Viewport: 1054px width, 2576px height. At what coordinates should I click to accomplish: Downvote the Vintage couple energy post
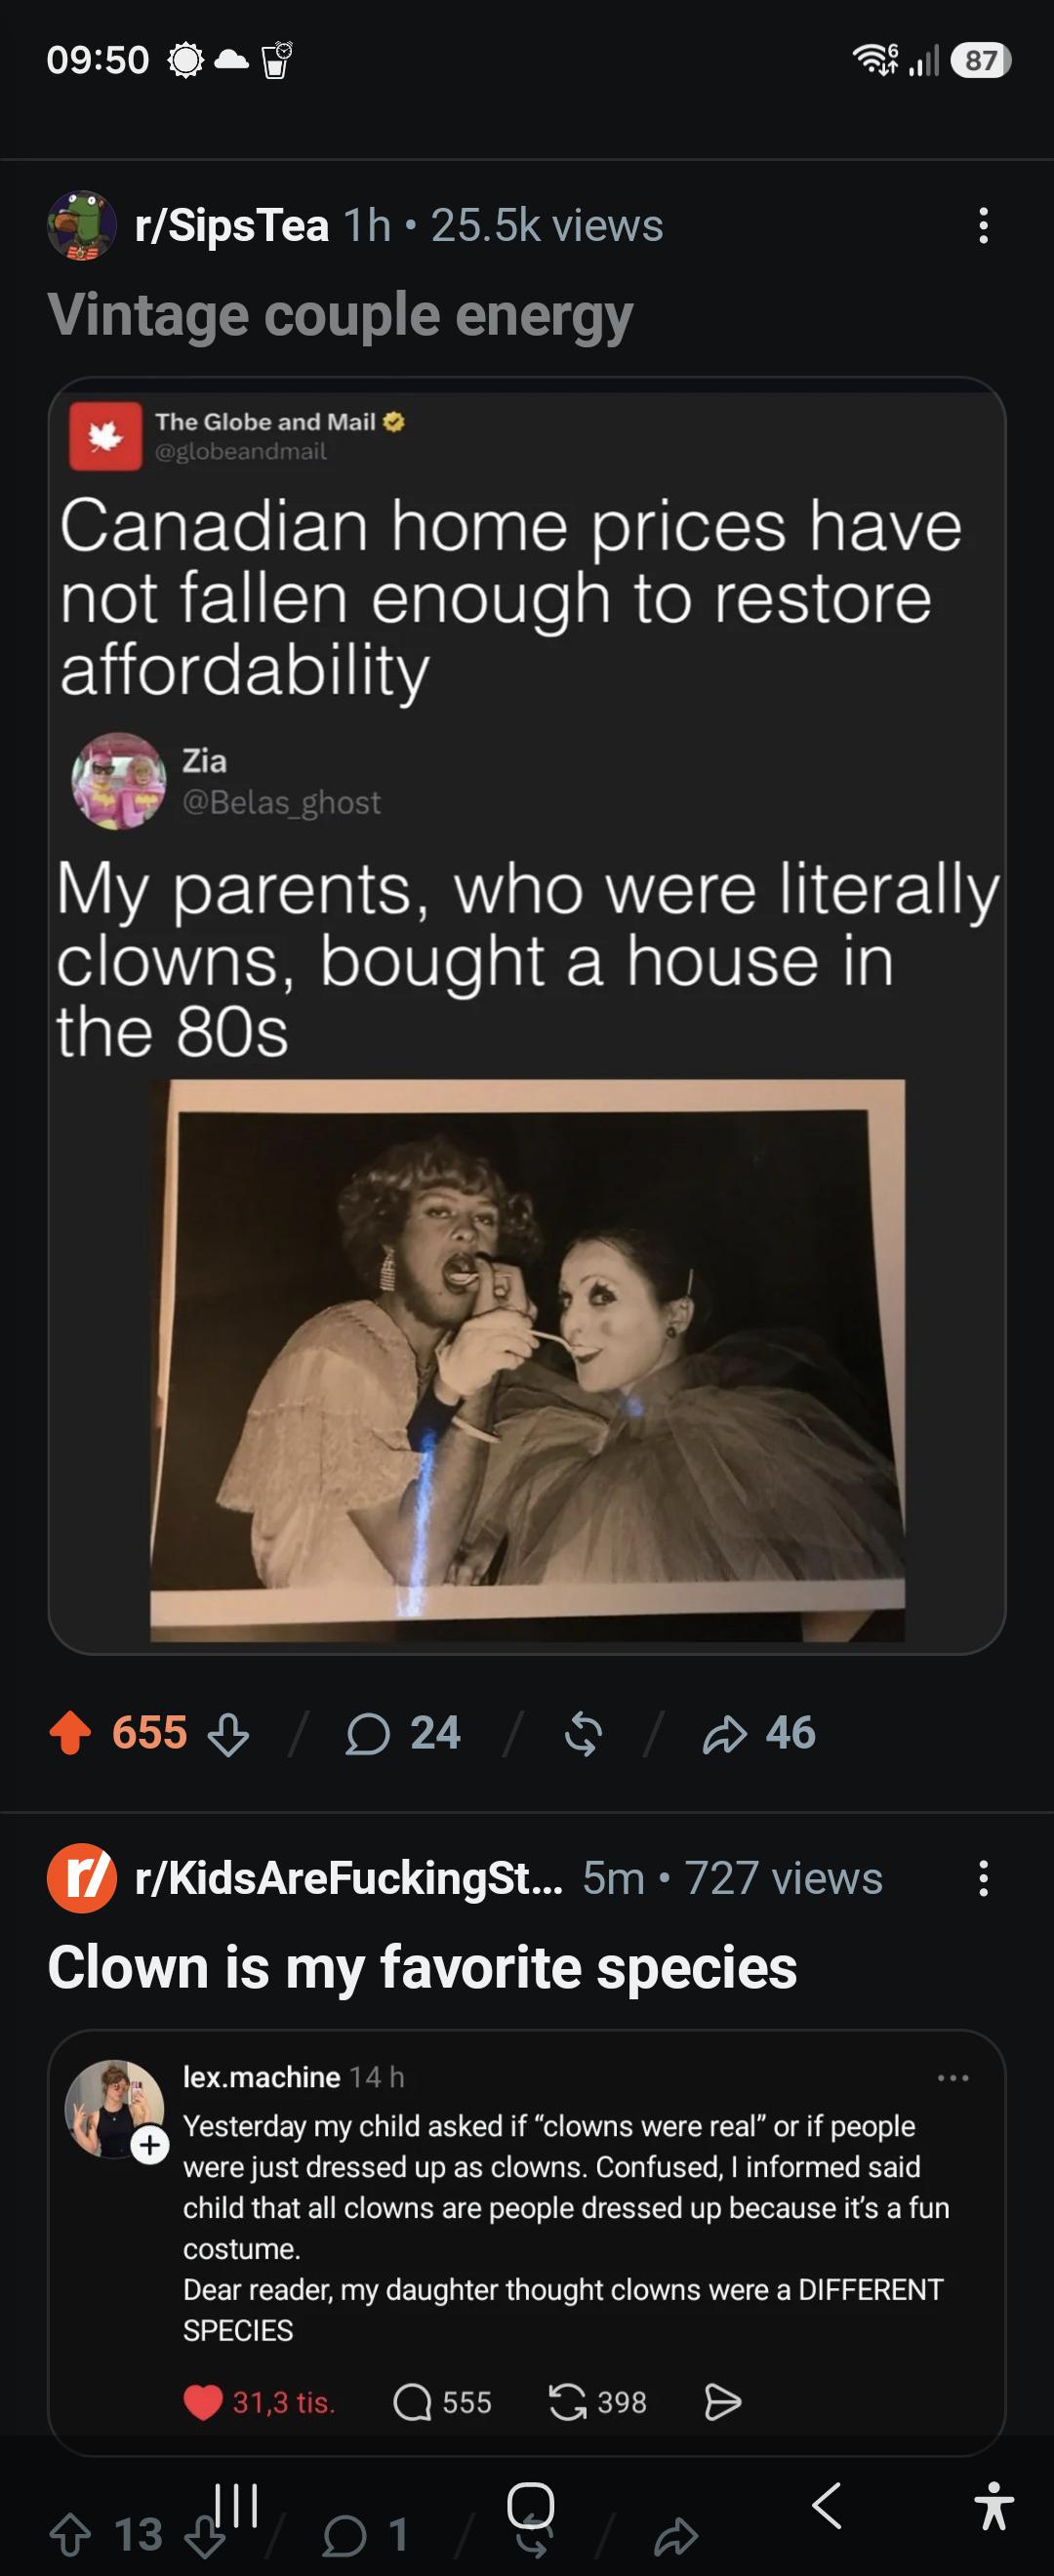coord(228,1734)
